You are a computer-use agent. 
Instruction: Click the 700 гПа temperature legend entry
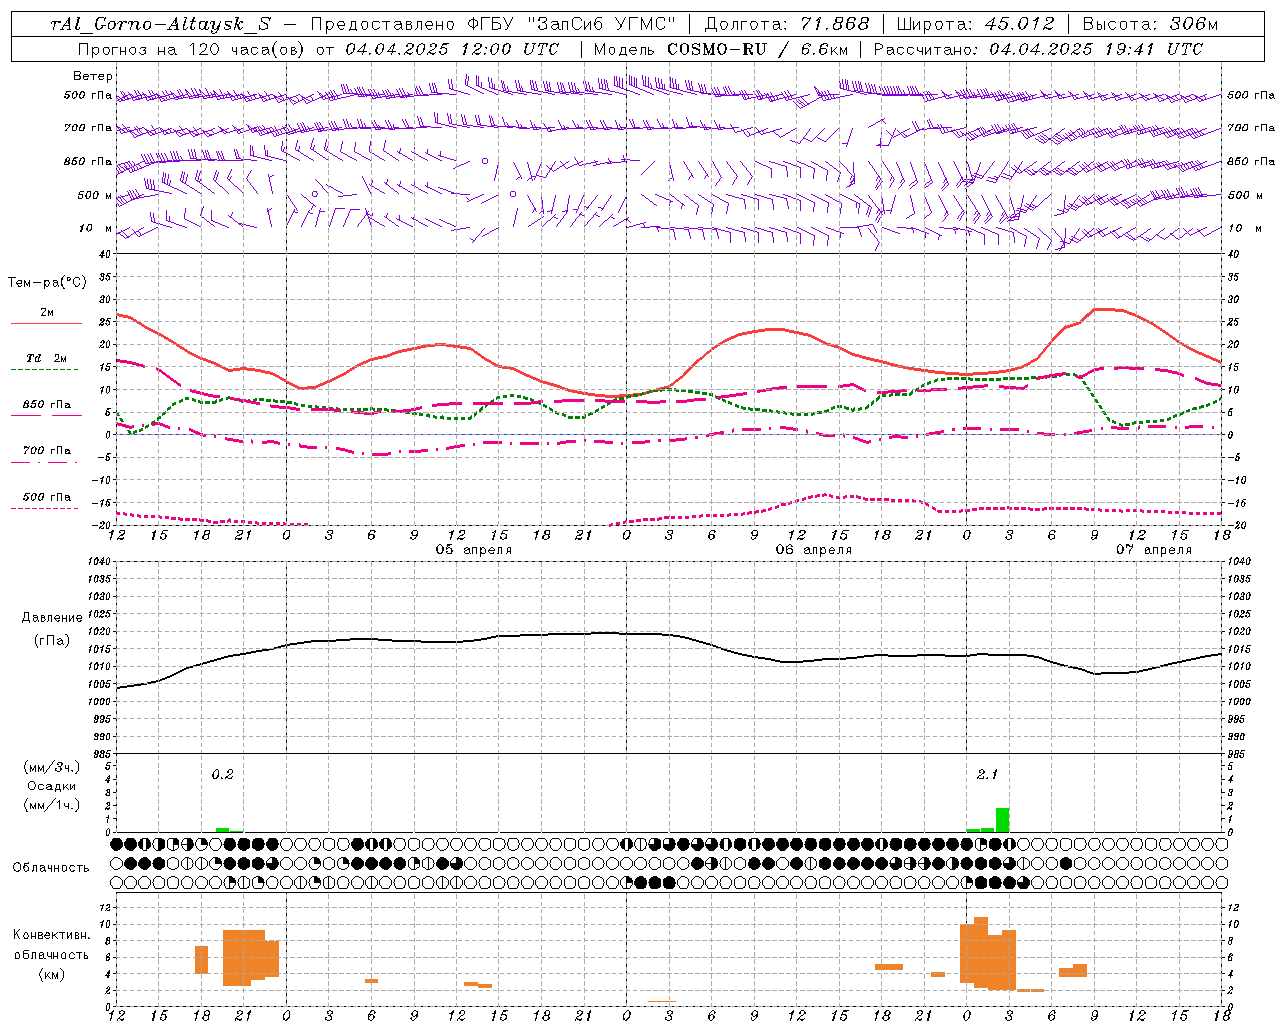coord(46,452)
